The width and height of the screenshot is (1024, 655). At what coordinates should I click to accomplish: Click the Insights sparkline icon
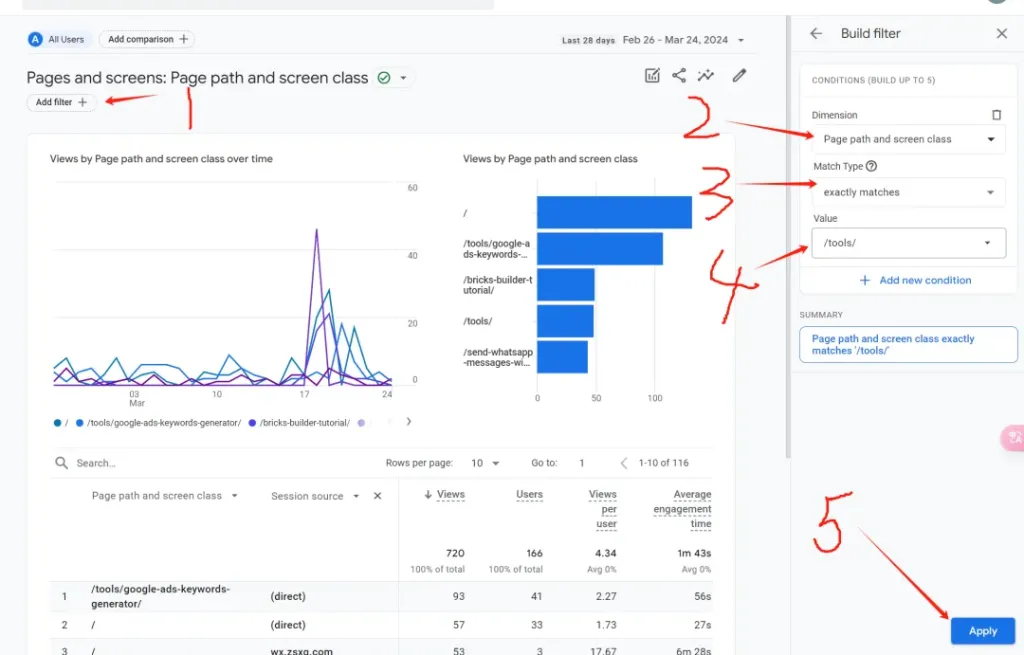click(x=706, y=76)
